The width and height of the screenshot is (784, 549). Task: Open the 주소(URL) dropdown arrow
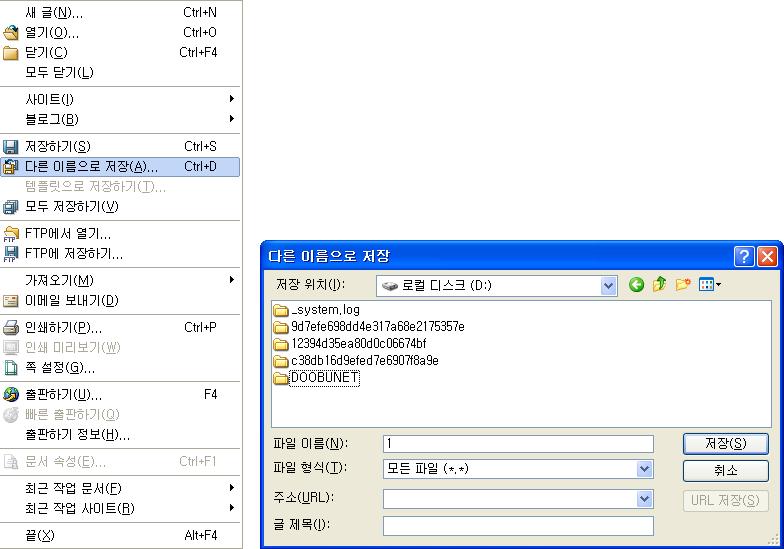[644, 499]
